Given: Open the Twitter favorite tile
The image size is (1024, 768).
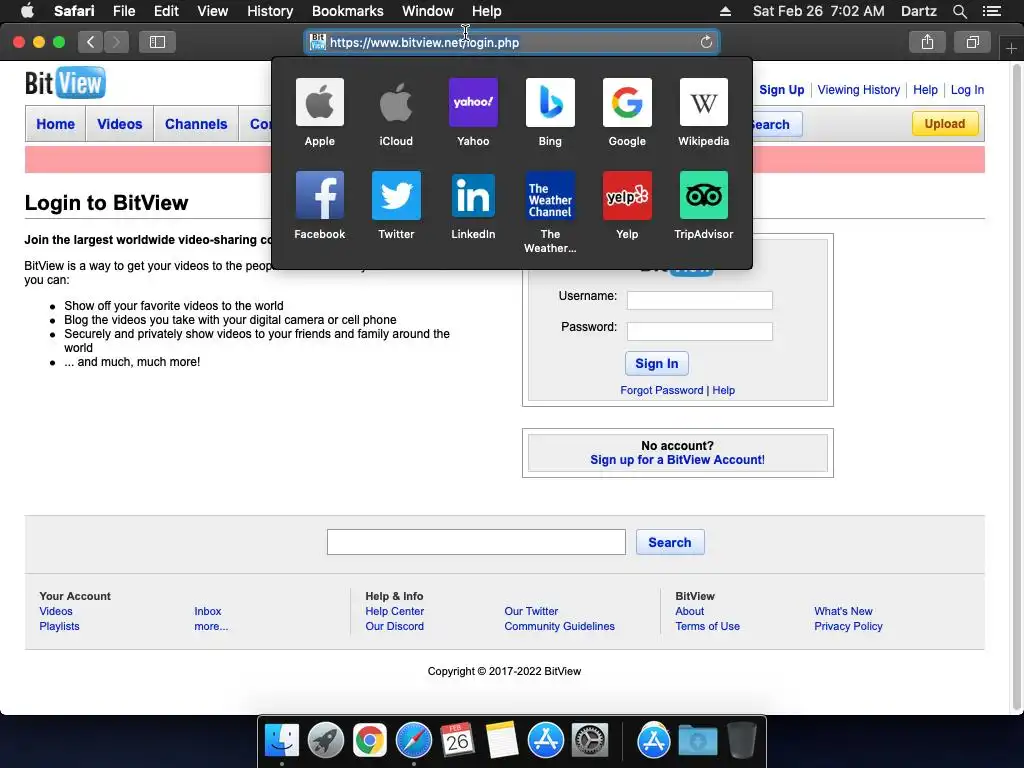Looking at the screenshot, I should [396, 195].
